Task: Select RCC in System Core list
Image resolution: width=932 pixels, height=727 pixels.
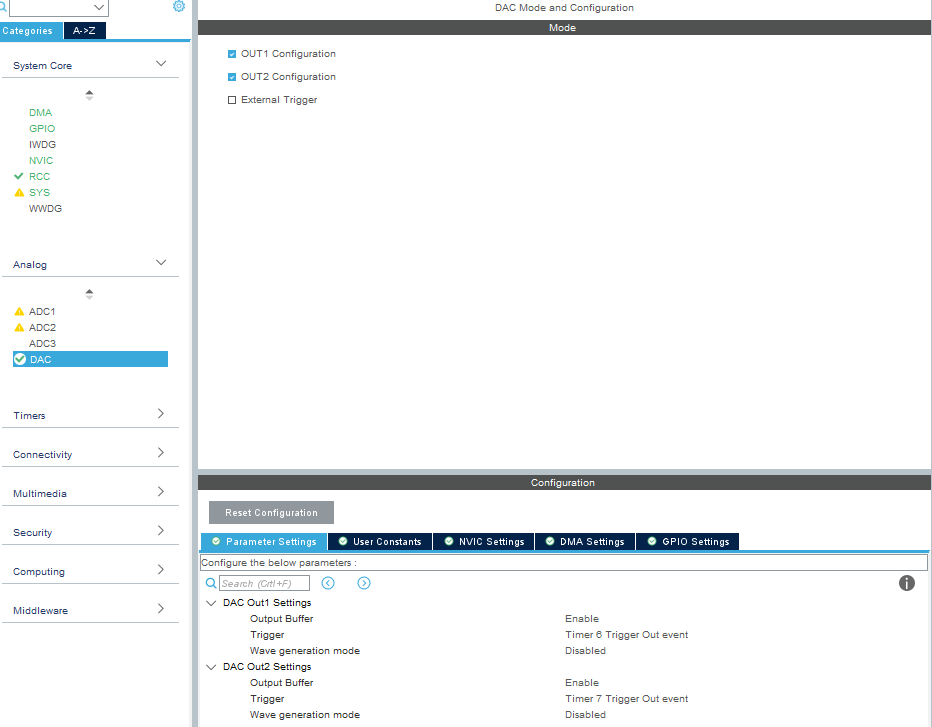Action: (39, 177)
